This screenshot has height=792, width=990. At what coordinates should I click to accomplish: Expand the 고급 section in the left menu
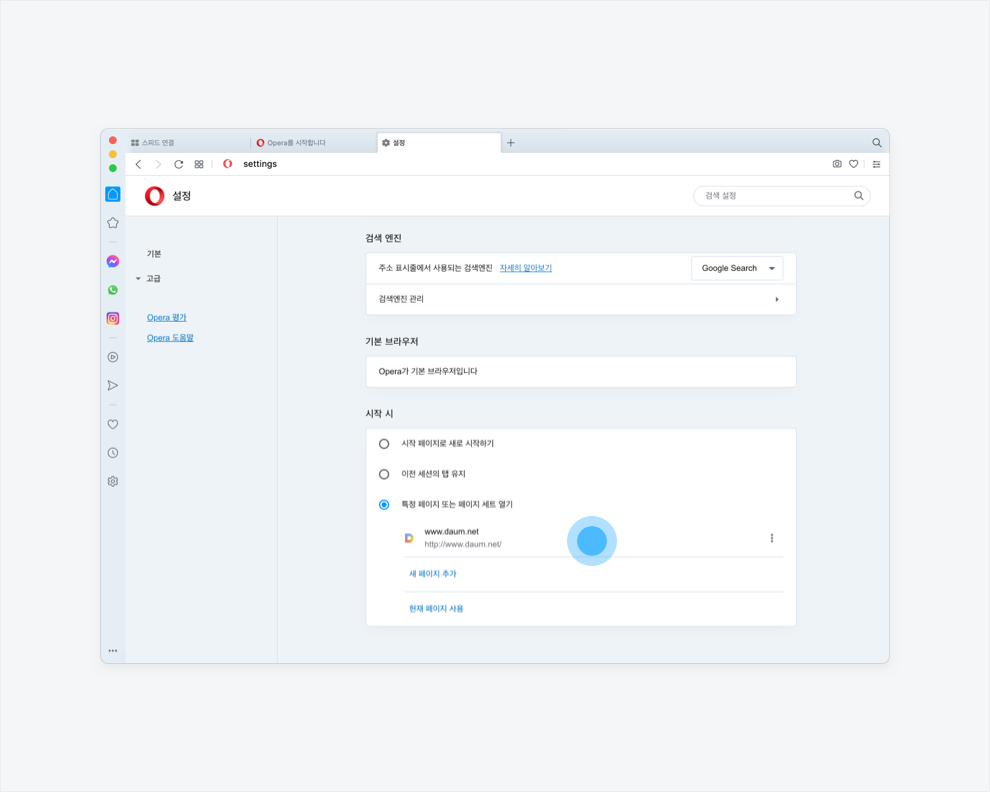click(149, 279)
